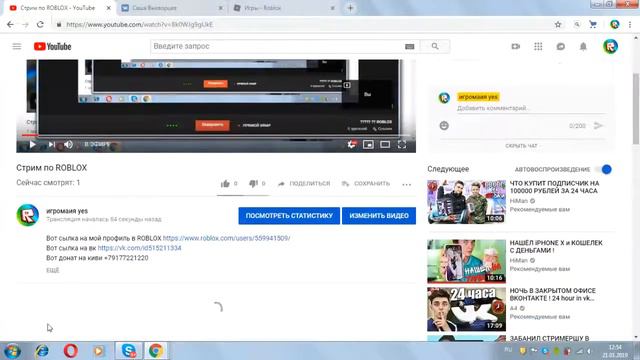Click the shopping cart extension icon
This screenshot has width=640, height=360.
[x=593, y=24]
